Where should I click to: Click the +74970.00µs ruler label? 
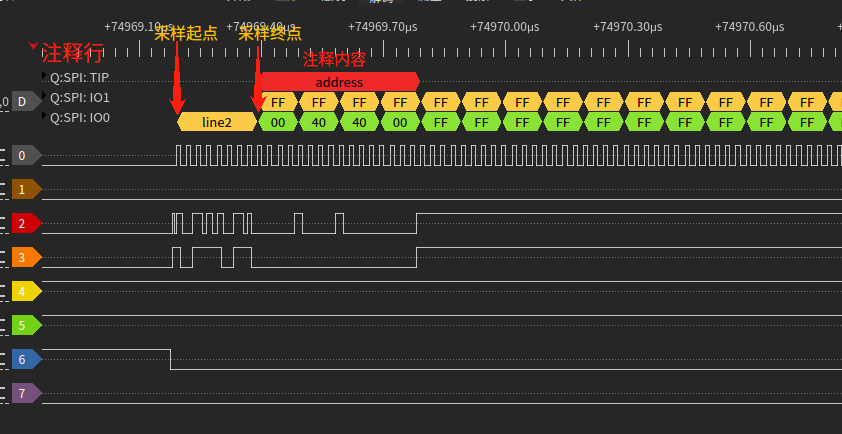(x=505, y=27)
